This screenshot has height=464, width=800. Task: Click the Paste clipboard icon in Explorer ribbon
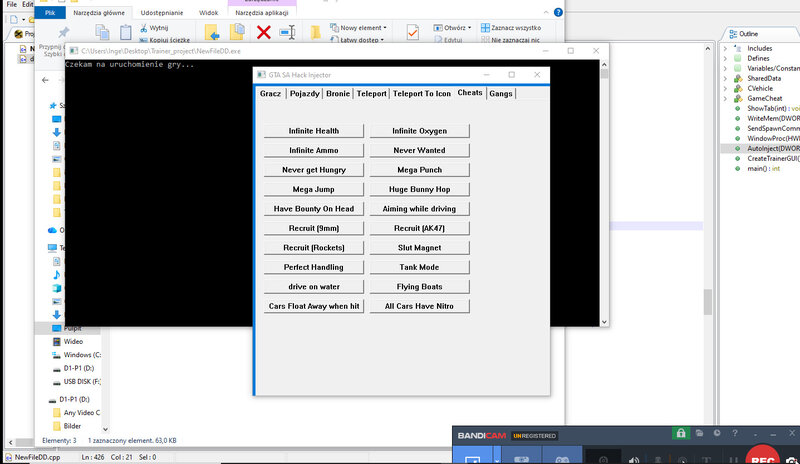point(126,33)
